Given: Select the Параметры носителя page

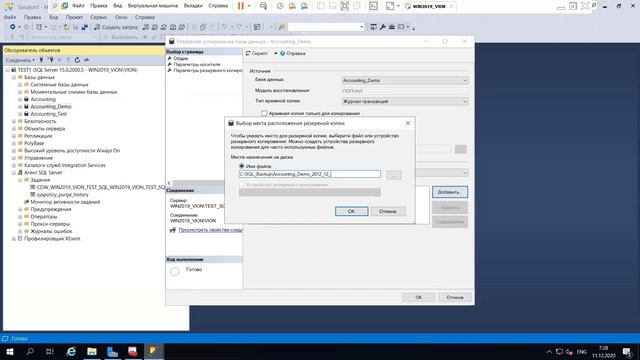Looking at the screenshot, I should [196, 64].
